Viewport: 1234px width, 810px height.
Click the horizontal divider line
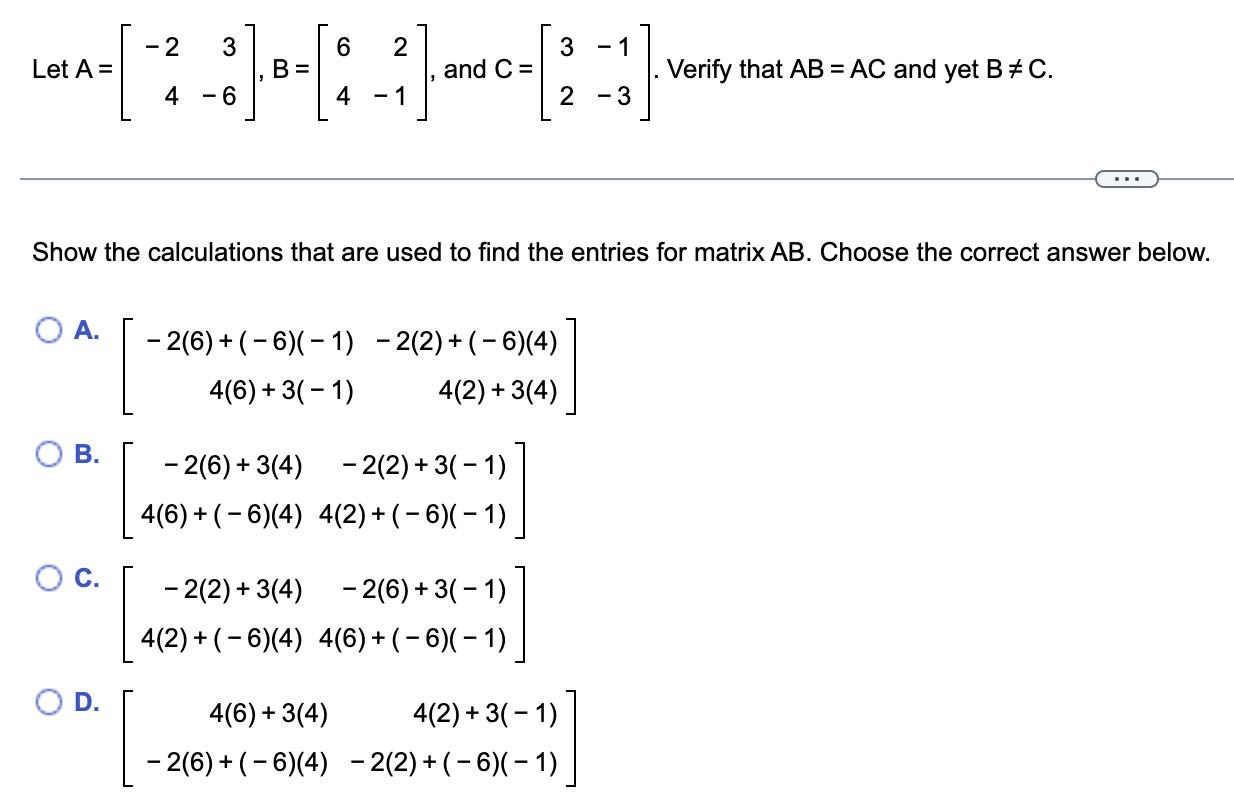tap(500, 178)
